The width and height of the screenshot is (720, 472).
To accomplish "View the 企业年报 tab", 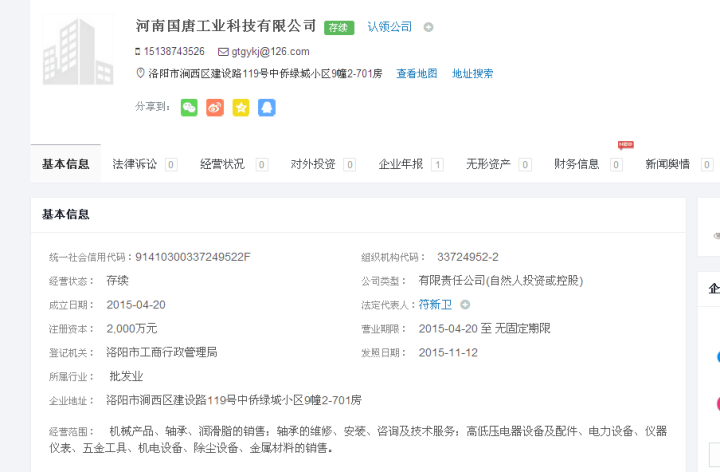I will click(400, 164).
